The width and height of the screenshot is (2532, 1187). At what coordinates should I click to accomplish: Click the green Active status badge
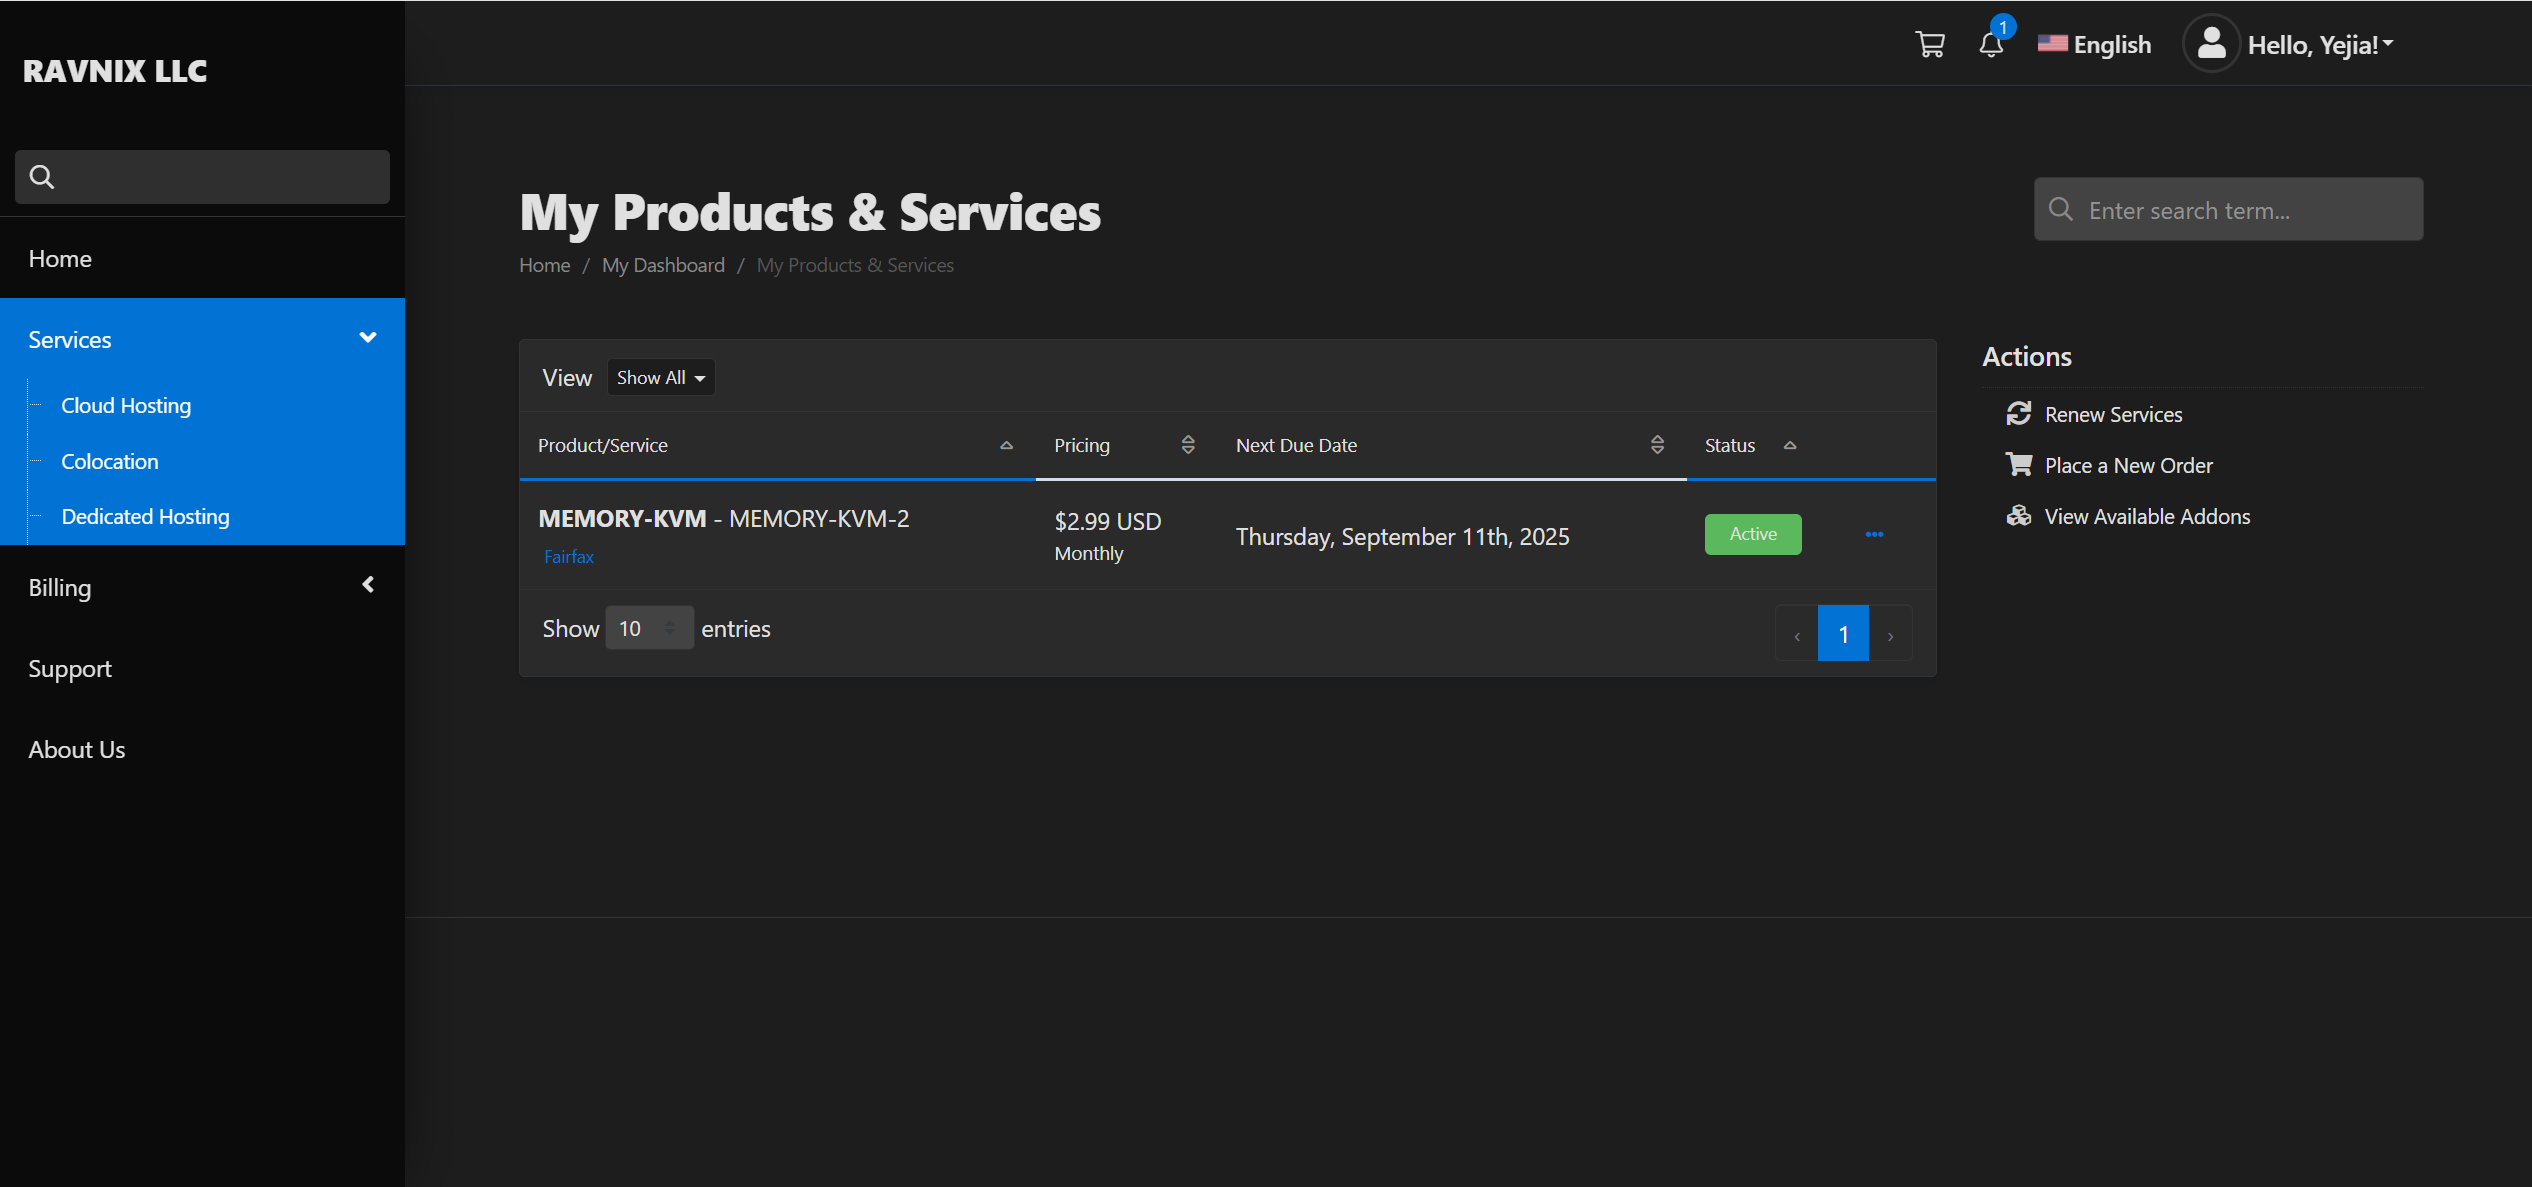[1753, 534]
